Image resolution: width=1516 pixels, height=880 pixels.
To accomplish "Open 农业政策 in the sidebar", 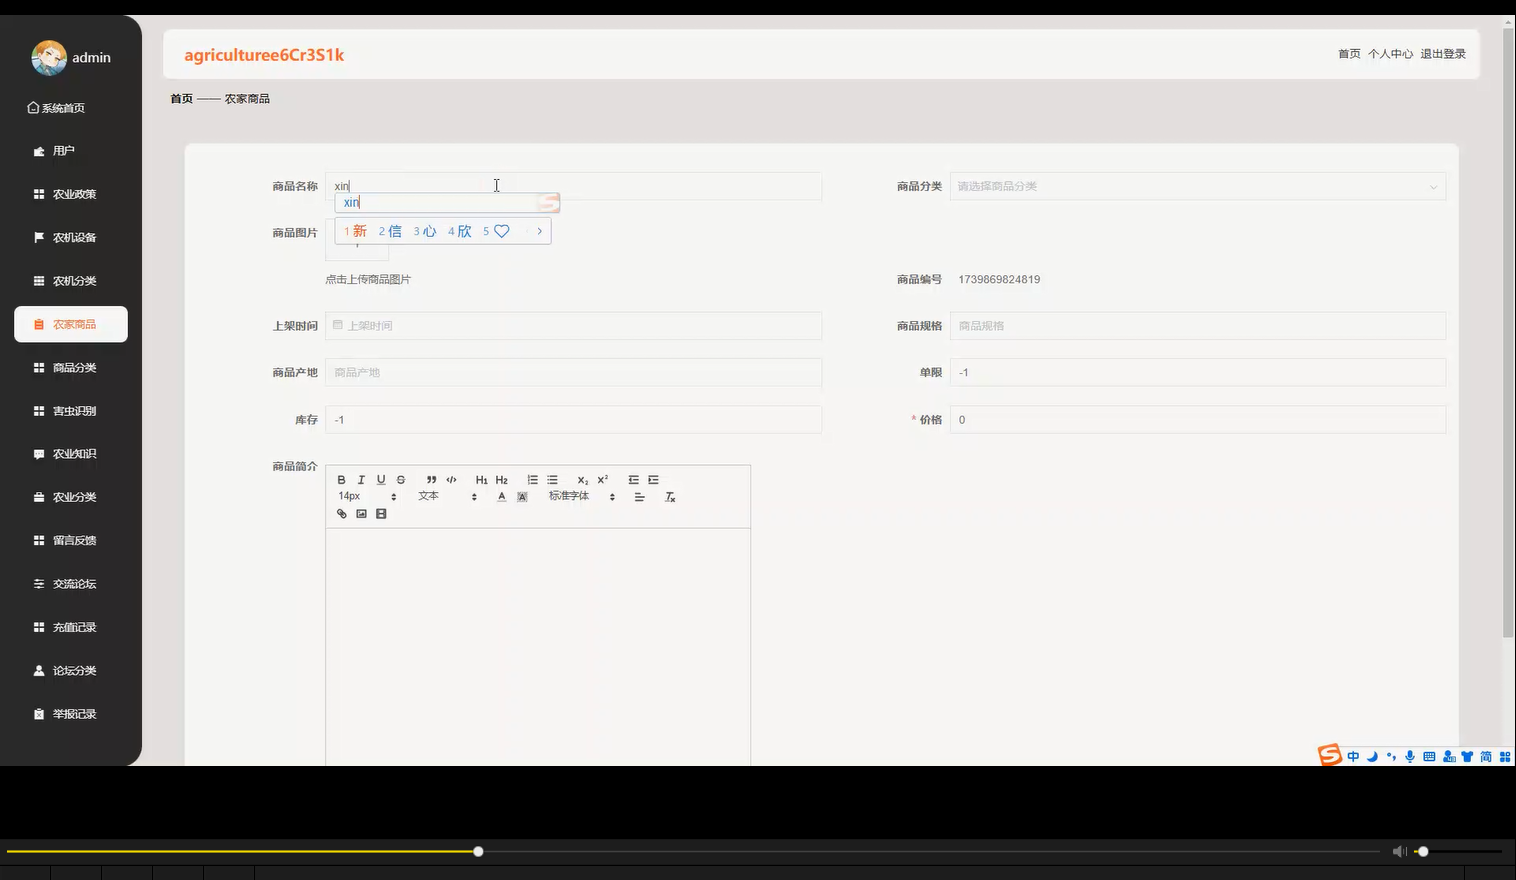I will click(x=71, y=194).
